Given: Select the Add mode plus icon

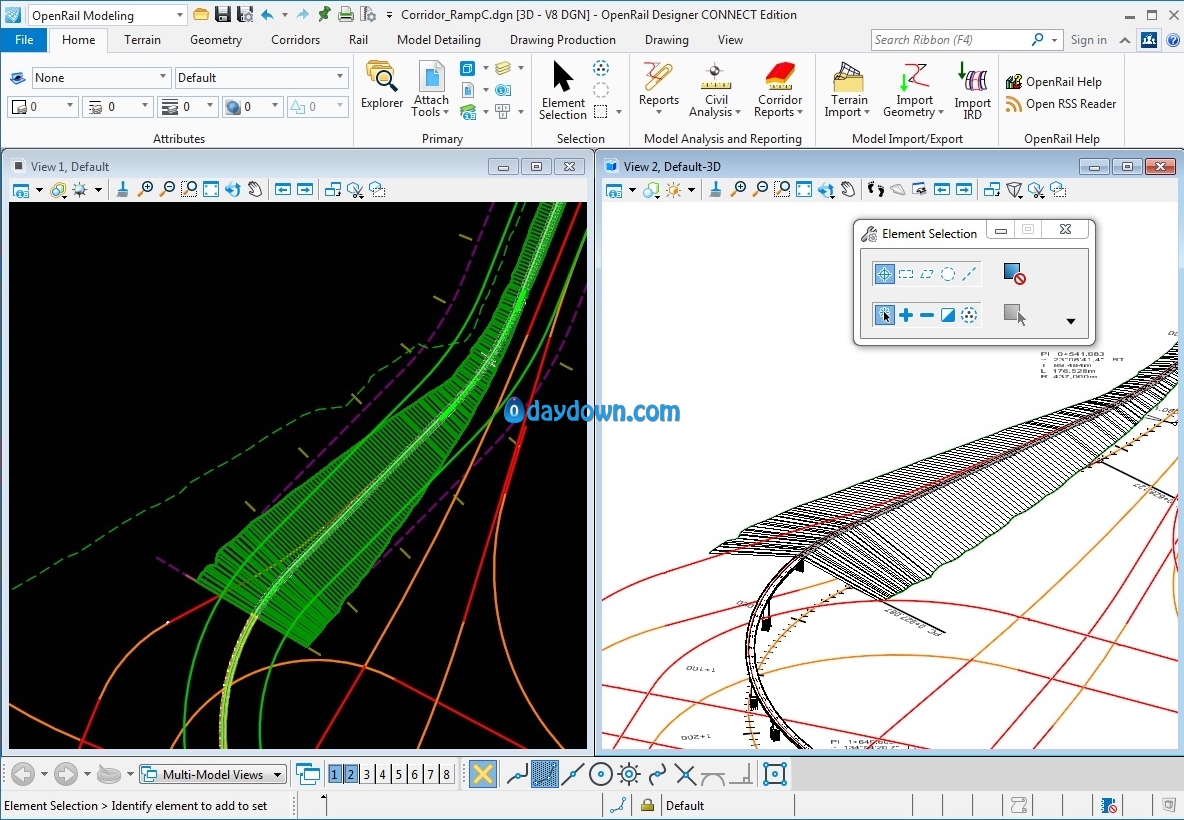Looking at the screenshot, I should coord(905,315).
